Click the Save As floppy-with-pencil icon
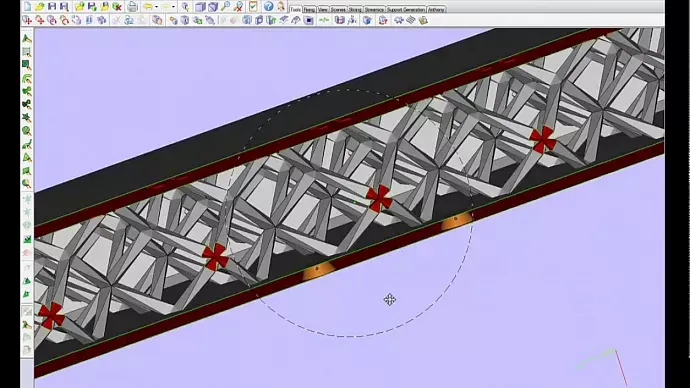690x388 pixels. coord(64,6)
